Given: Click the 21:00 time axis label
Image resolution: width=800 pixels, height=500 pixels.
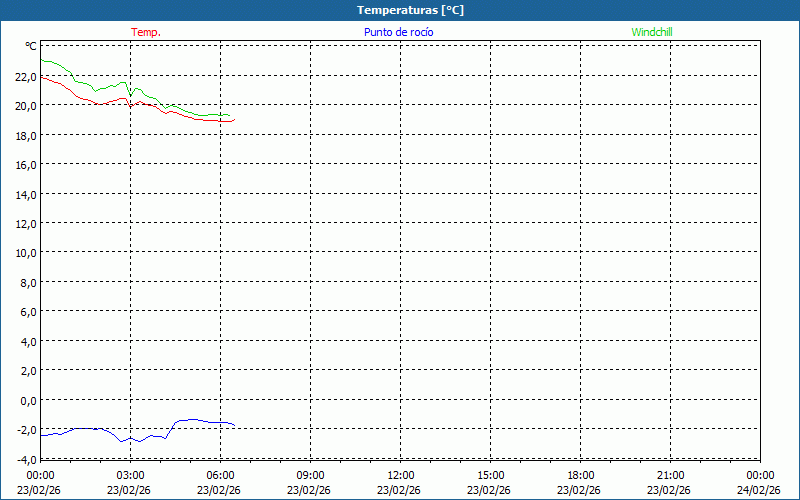Looking at the screenshot, I should [670, 475].
